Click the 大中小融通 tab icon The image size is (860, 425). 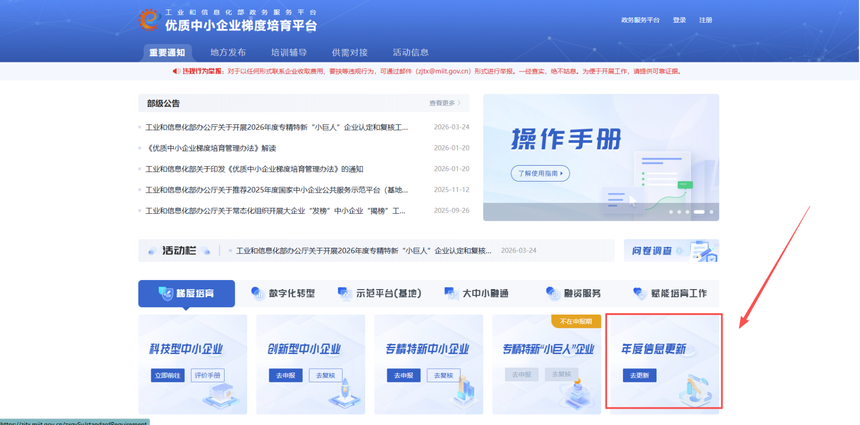451,293
